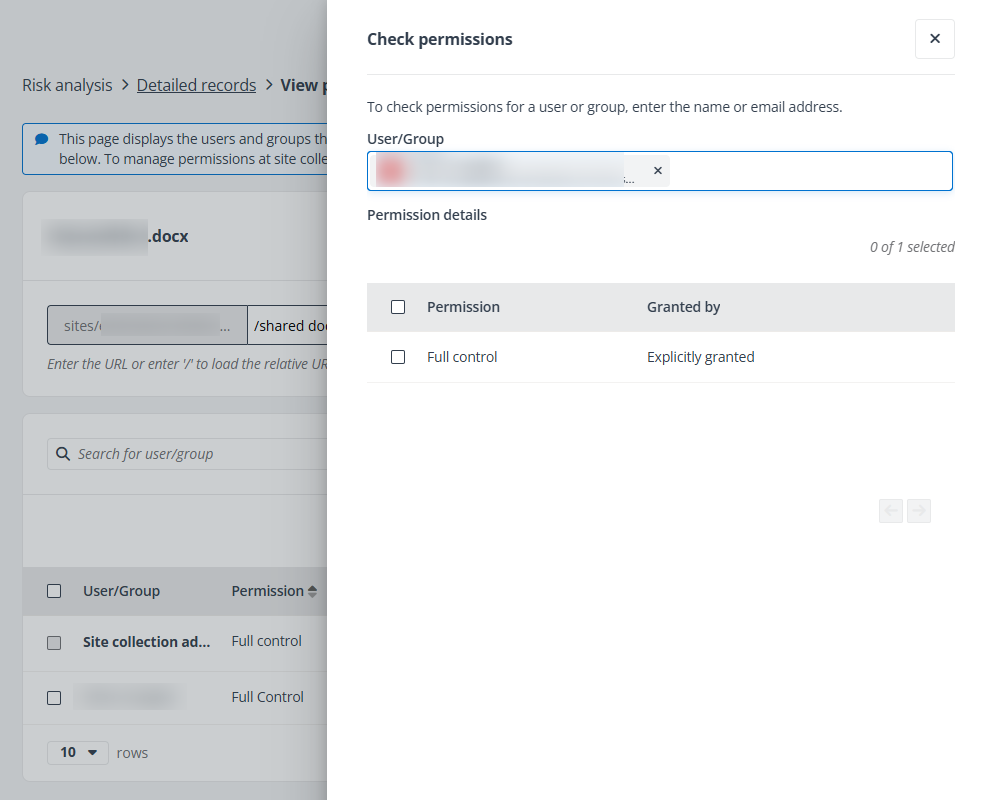Check the header checkbox above the Permission list

[397, 307]
